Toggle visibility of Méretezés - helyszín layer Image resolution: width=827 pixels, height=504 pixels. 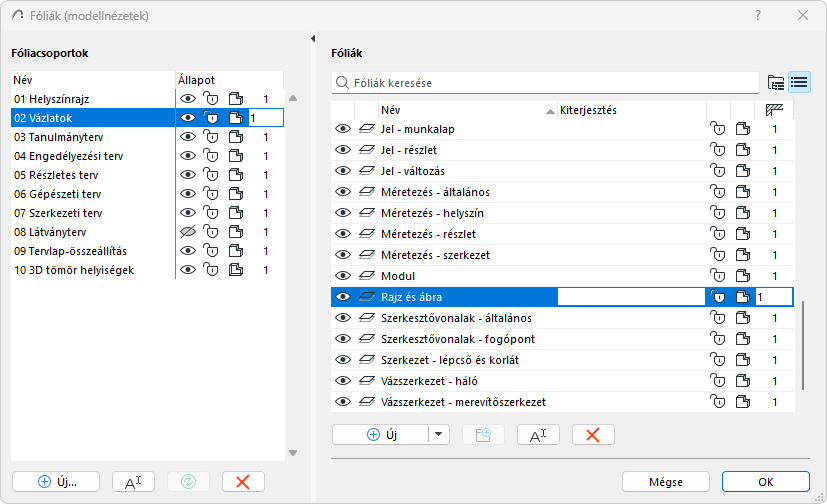tap(343, 213)
